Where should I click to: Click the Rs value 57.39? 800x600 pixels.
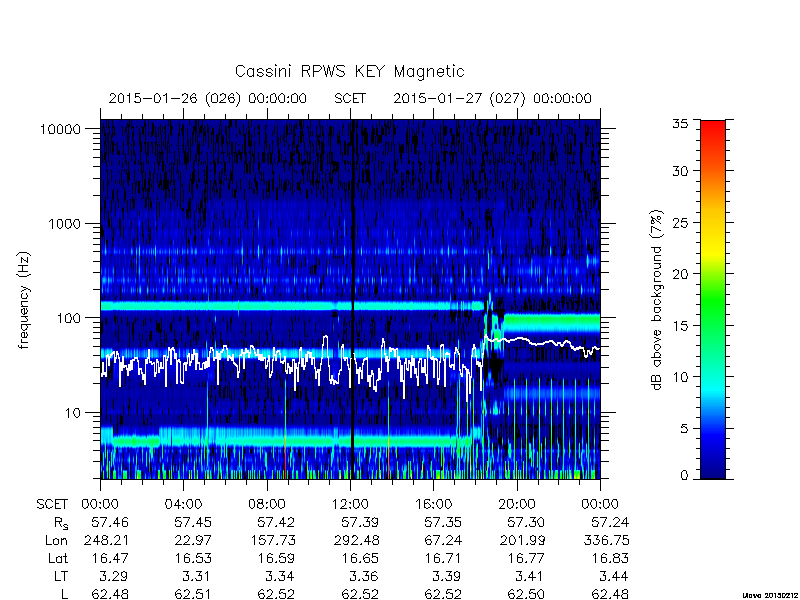click(360, 522)
